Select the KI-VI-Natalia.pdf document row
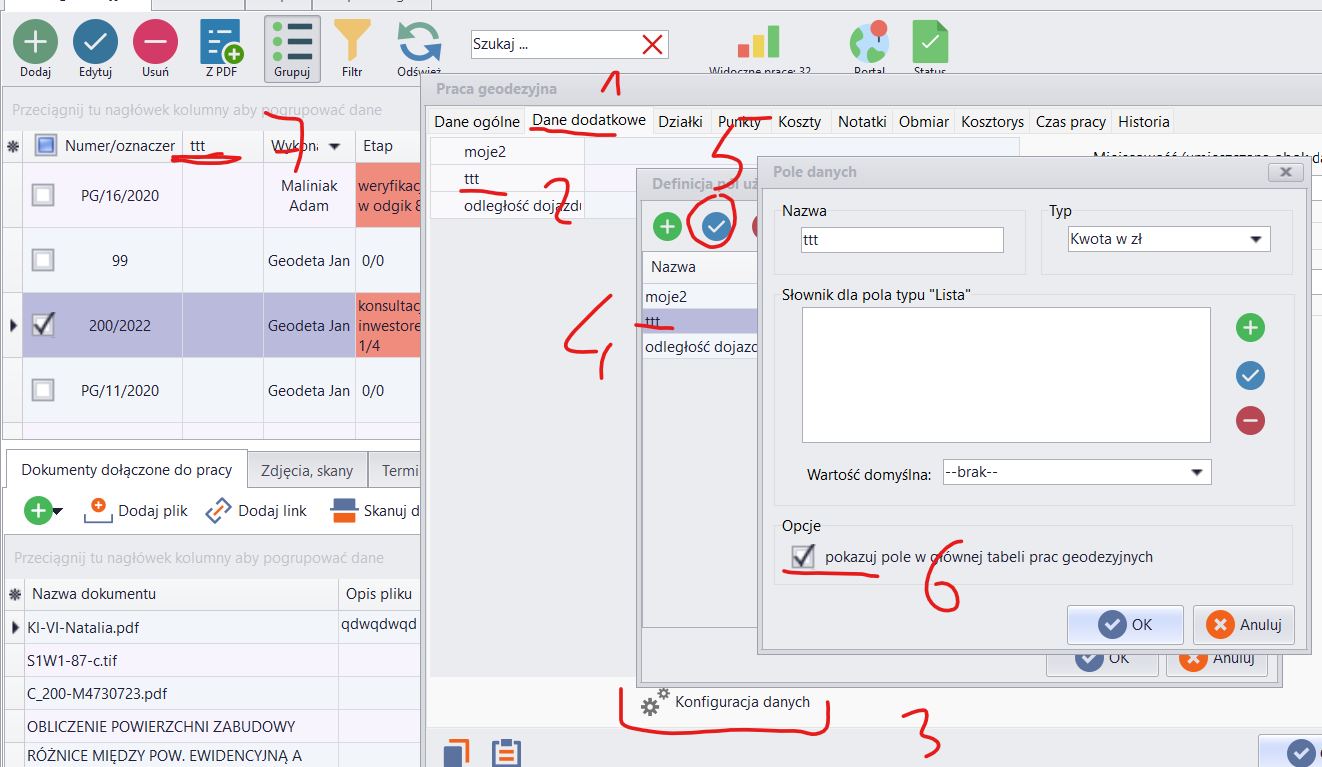 tap(210, 627)
